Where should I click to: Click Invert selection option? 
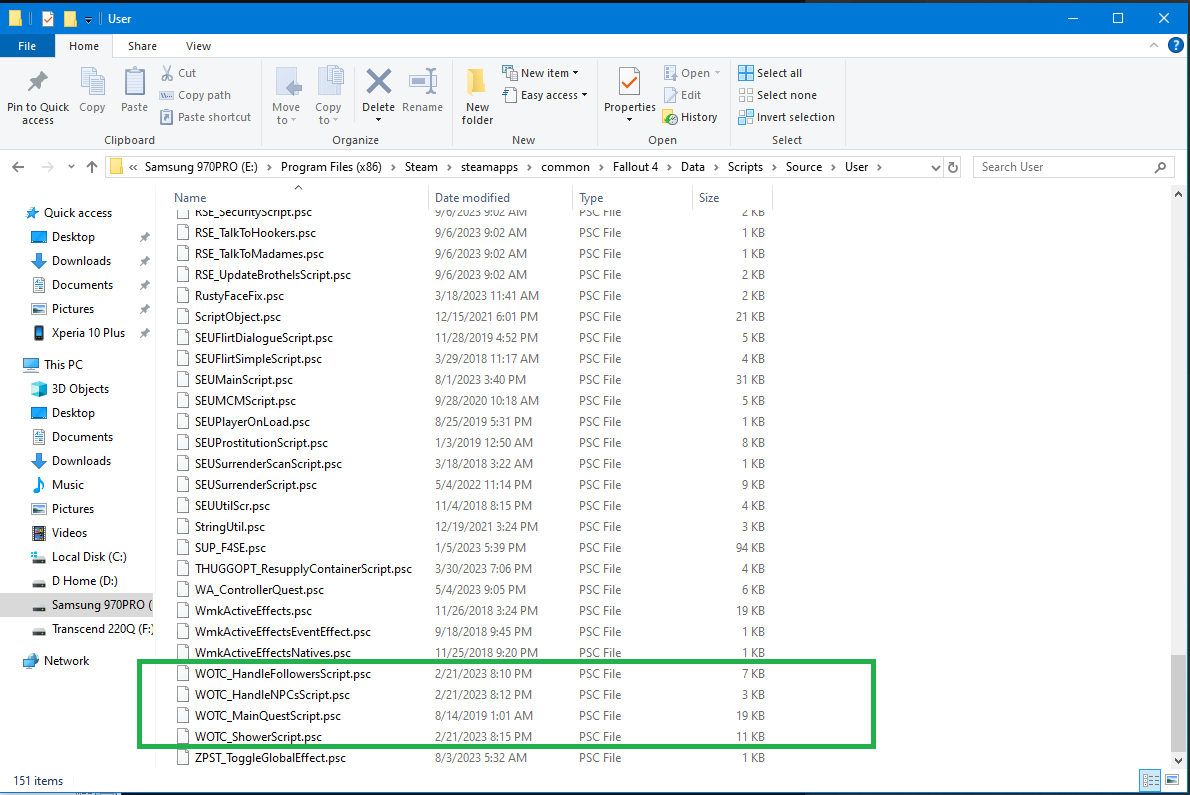click(x=786, y=117)
